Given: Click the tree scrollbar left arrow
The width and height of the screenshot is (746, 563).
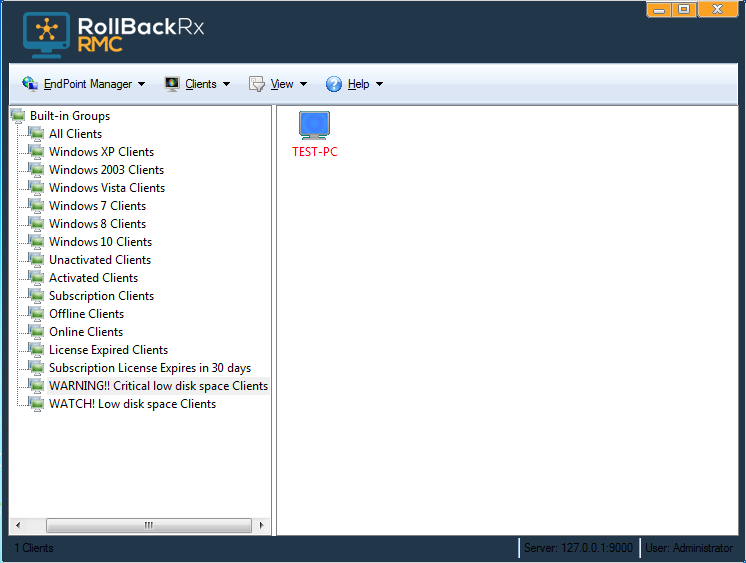Looking at the screenshot, I should [x=18, y=525].
